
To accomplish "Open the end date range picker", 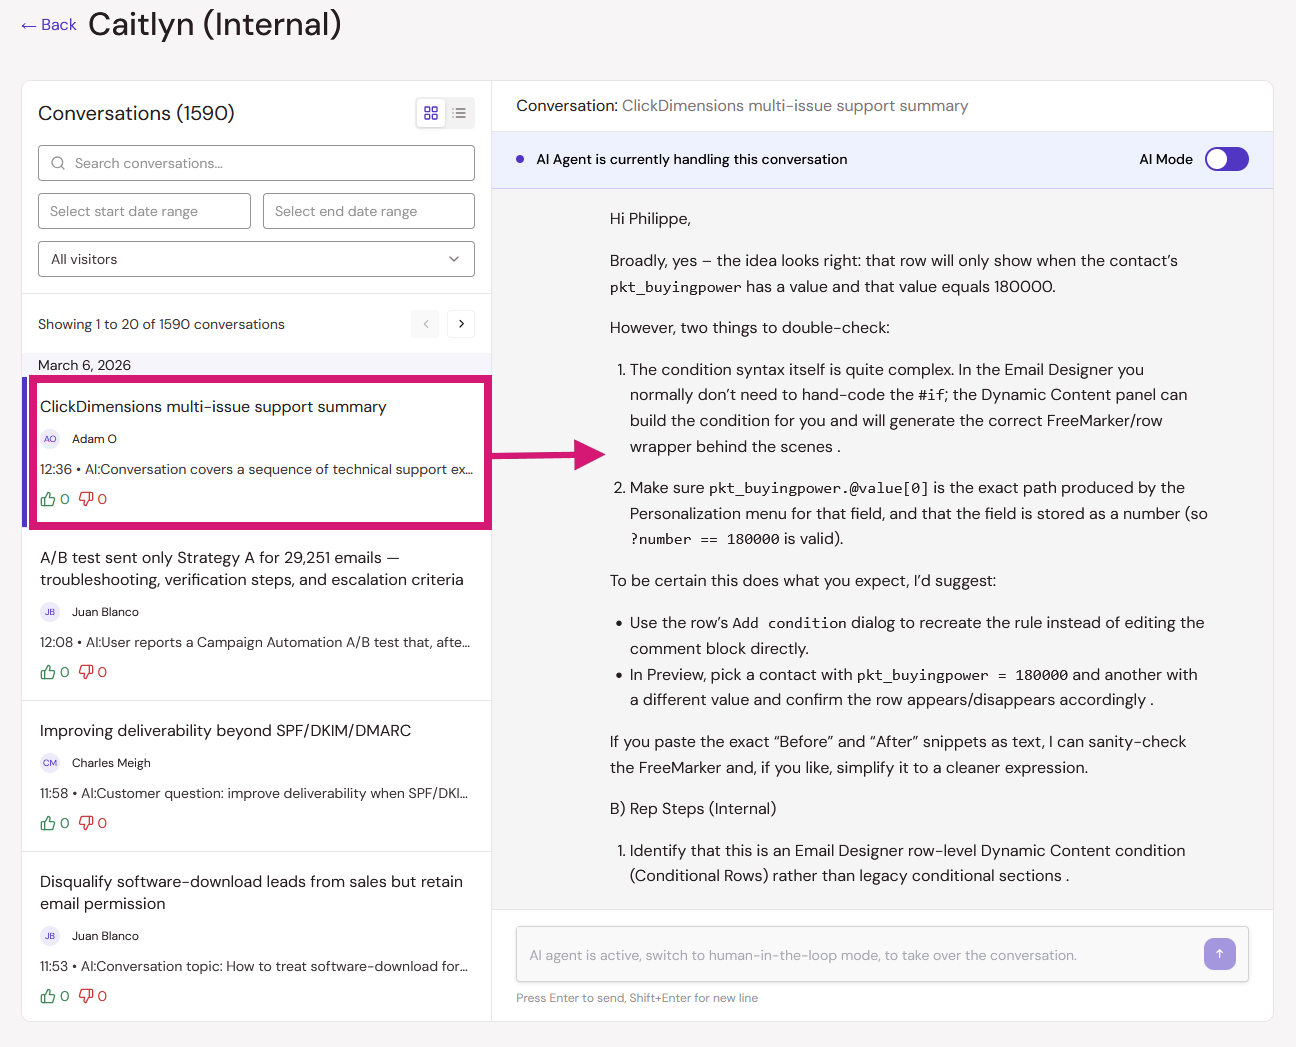I will (x=369, y=211).
